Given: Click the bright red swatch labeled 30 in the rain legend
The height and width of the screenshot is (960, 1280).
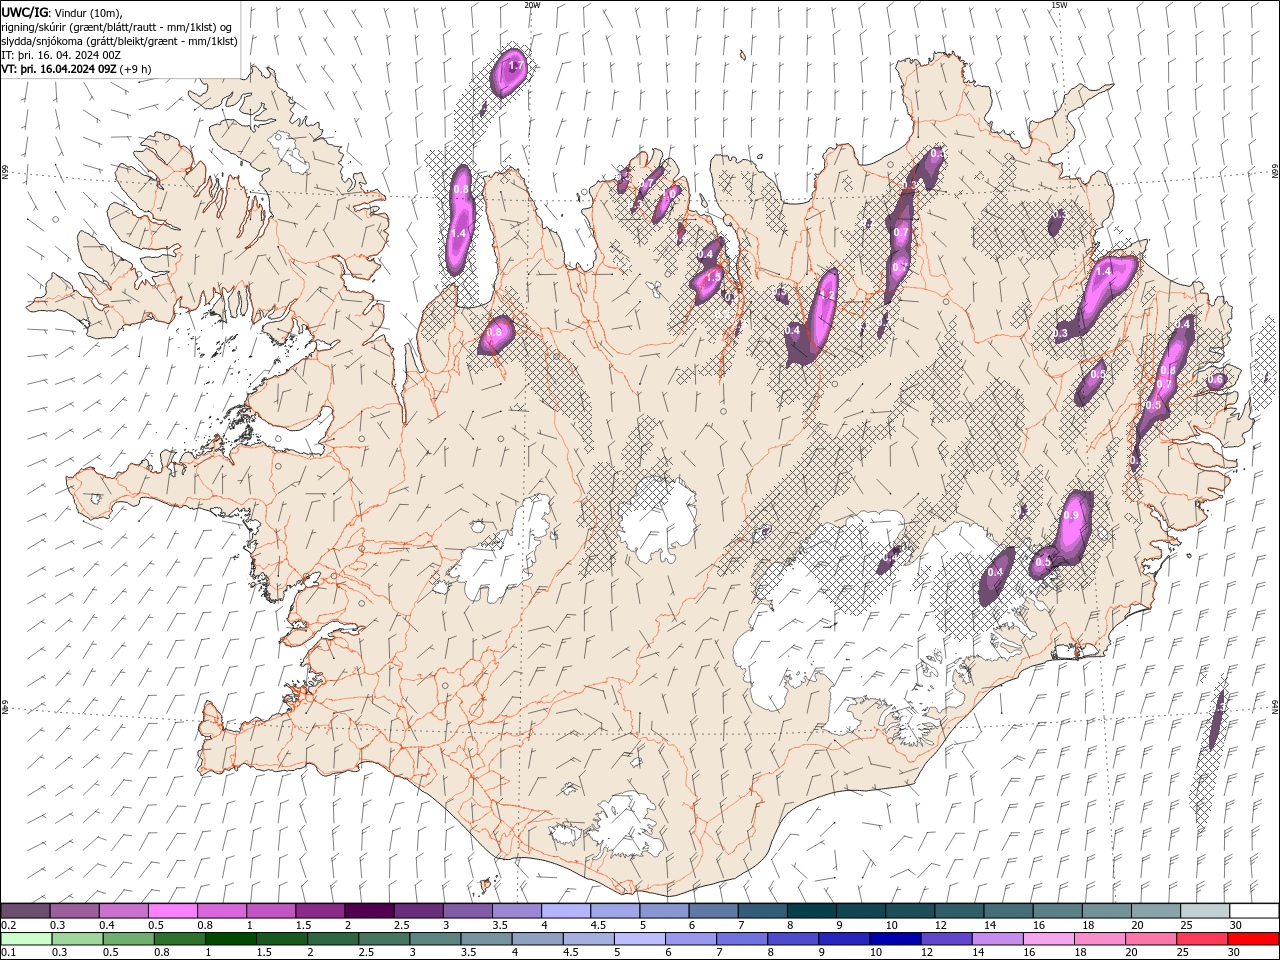Looking at the screenshot, I should pyautogui.click(x=1253, y=939).
